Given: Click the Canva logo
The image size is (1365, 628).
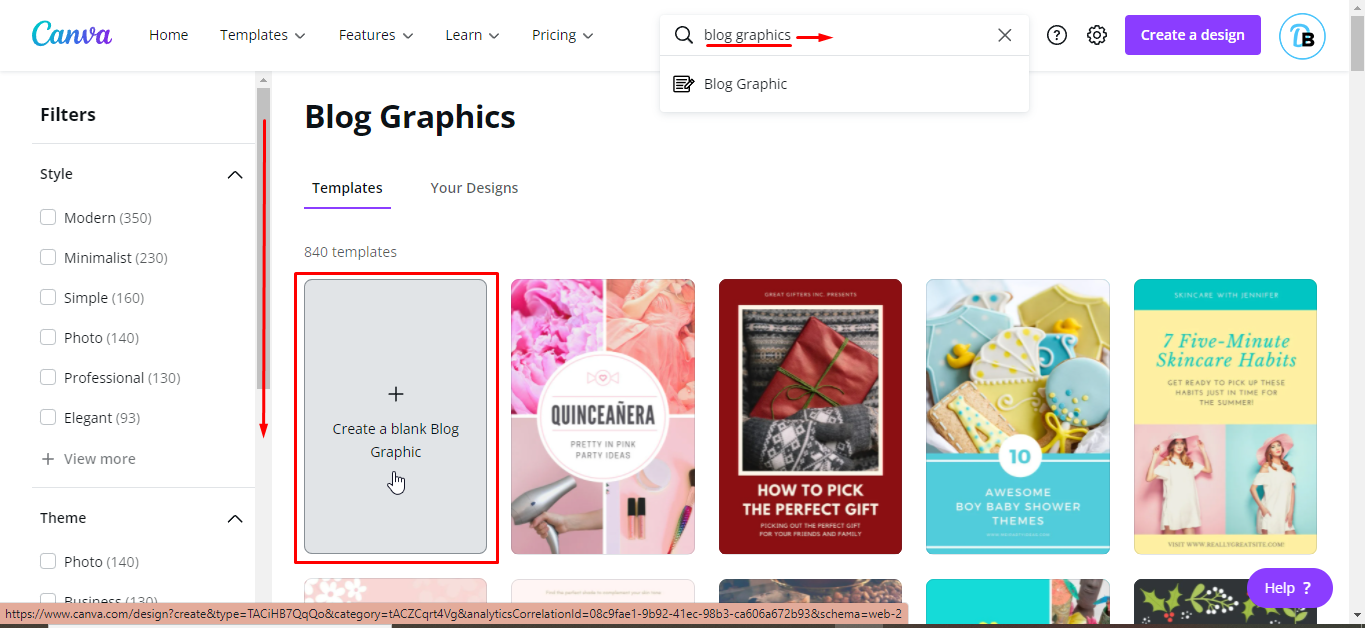Looking at the screenshot, I should [x=72, y=34].
